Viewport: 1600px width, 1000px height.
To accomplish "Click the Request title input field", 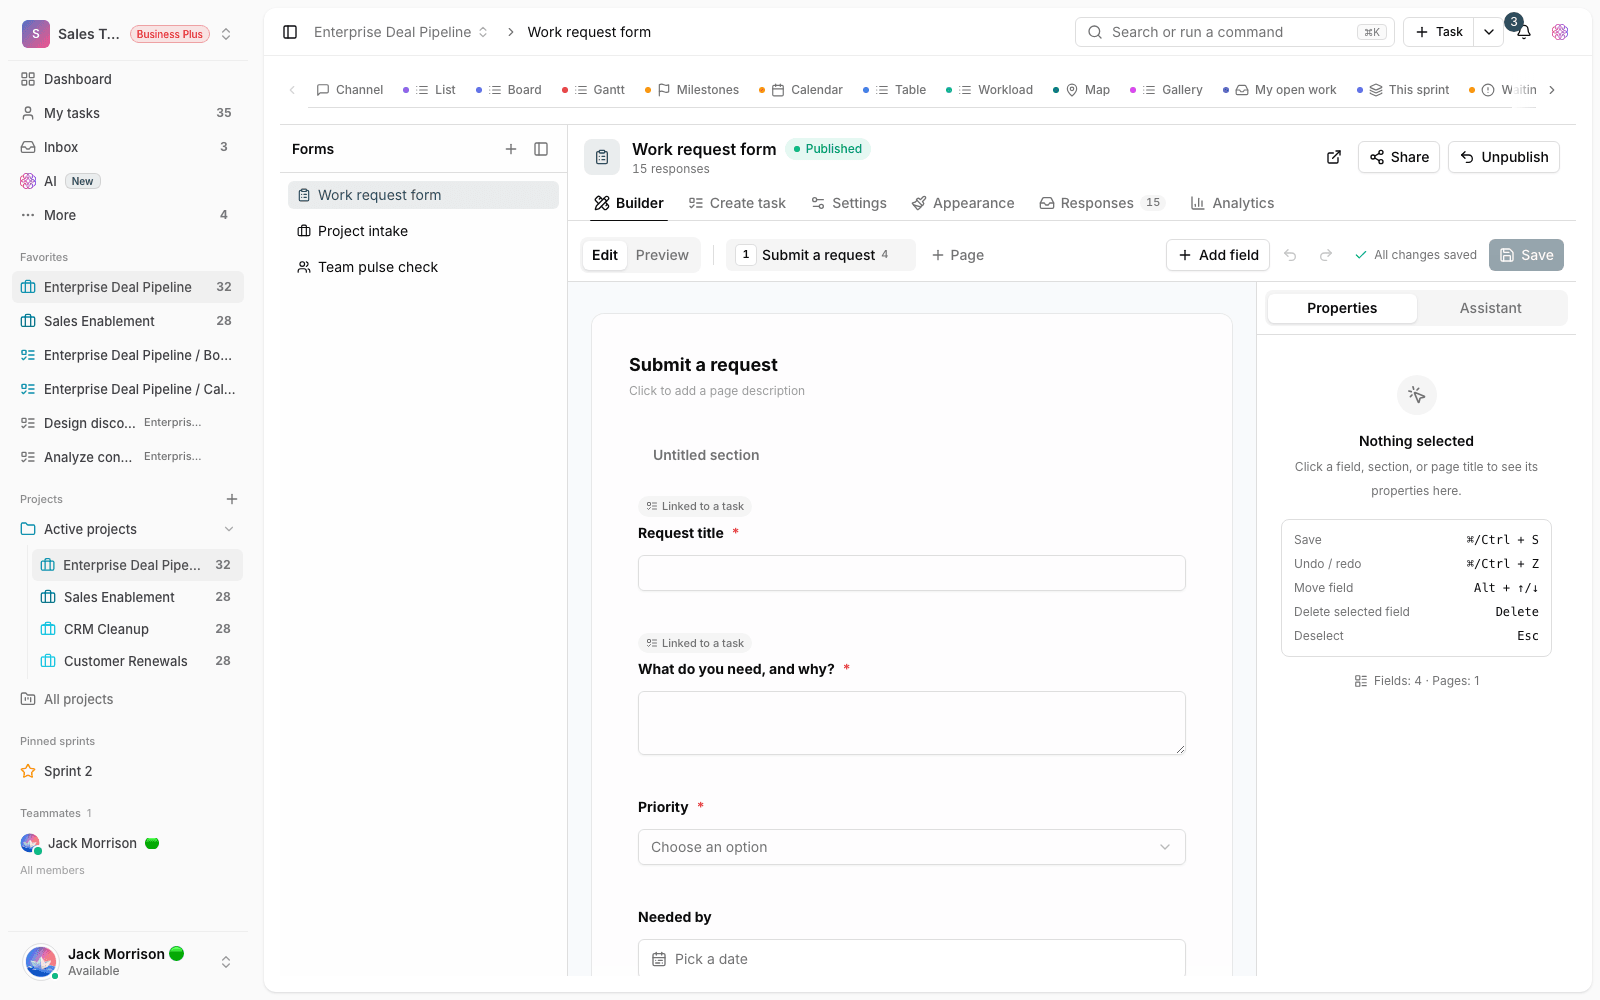I will click(x=912, y=573).
